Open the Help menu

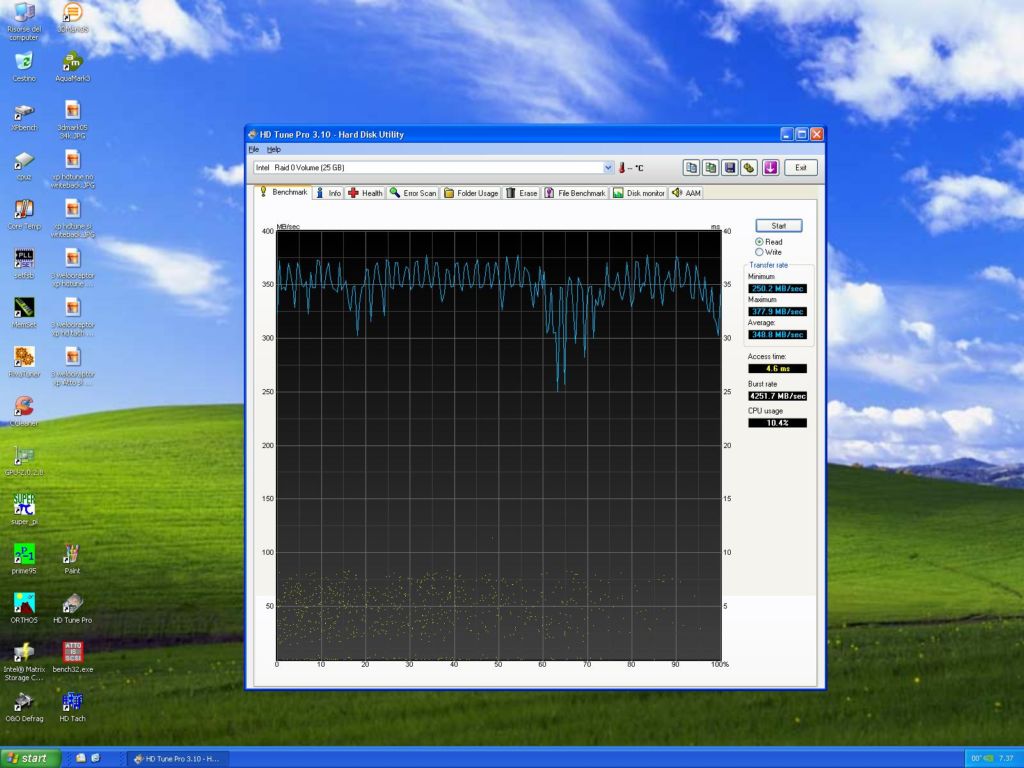click(x=274, y=150)
